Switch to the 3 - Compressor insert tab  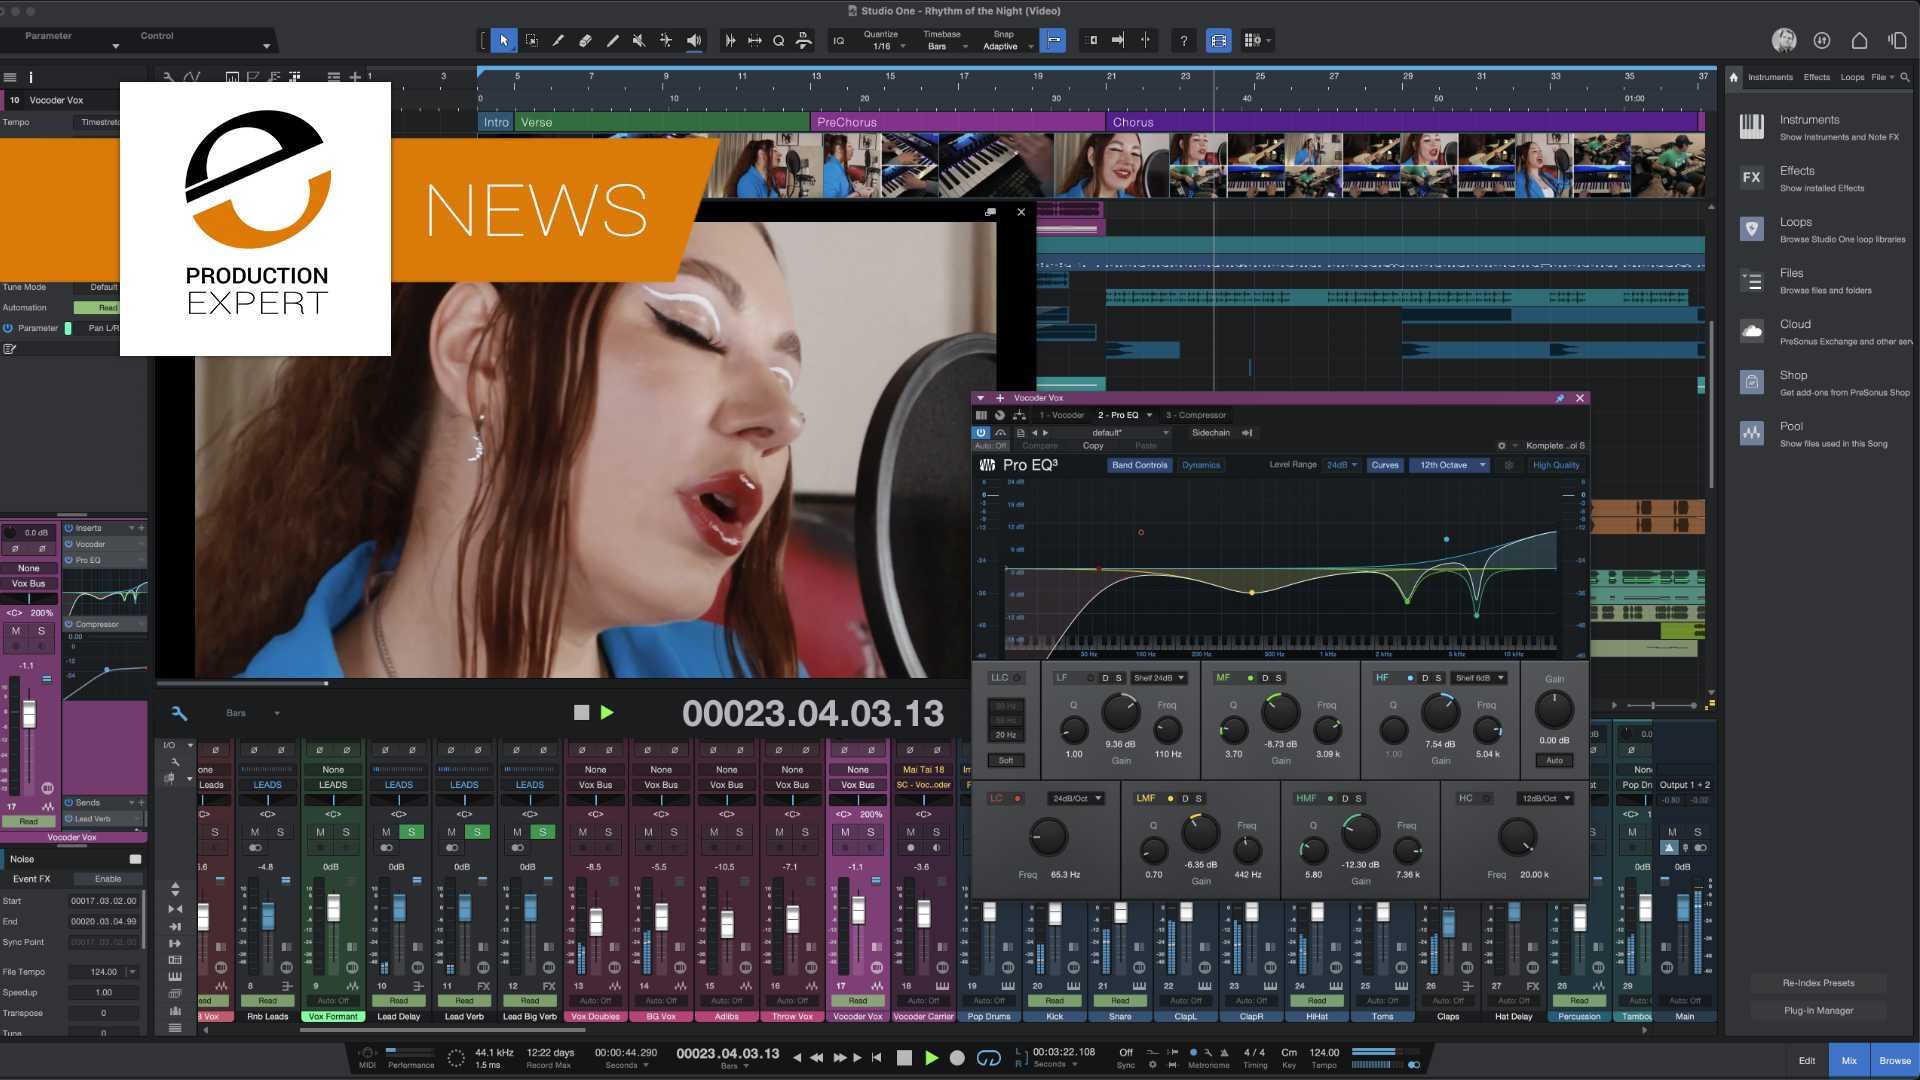coord(1196,415)
